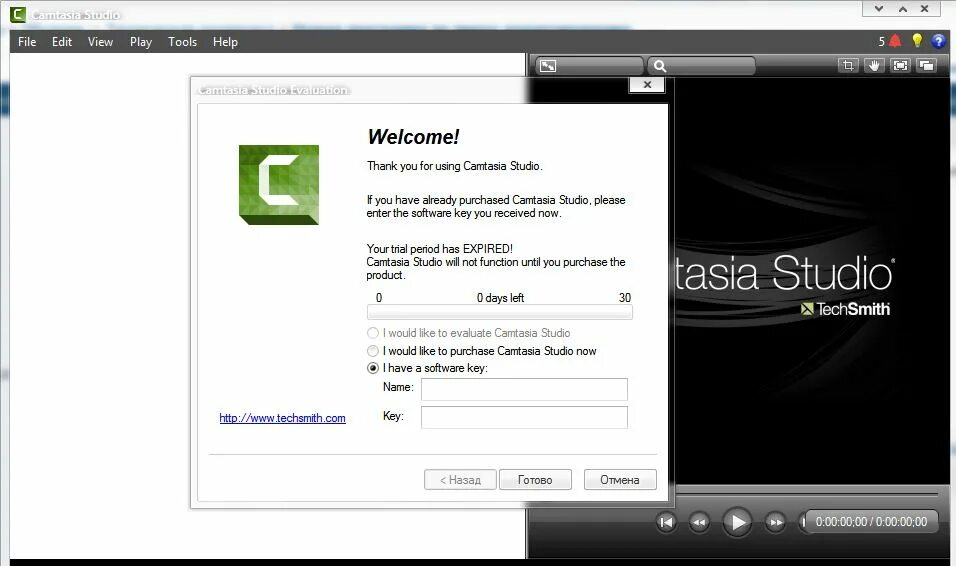Open the preview zoom magnifier control
Screen dimensions: 956x566
click(702, 65)
